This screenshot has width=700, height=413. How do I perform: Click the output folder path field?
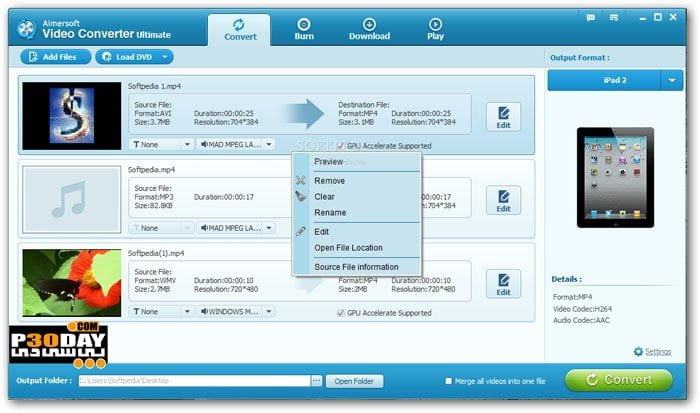[x=194, y=380]
